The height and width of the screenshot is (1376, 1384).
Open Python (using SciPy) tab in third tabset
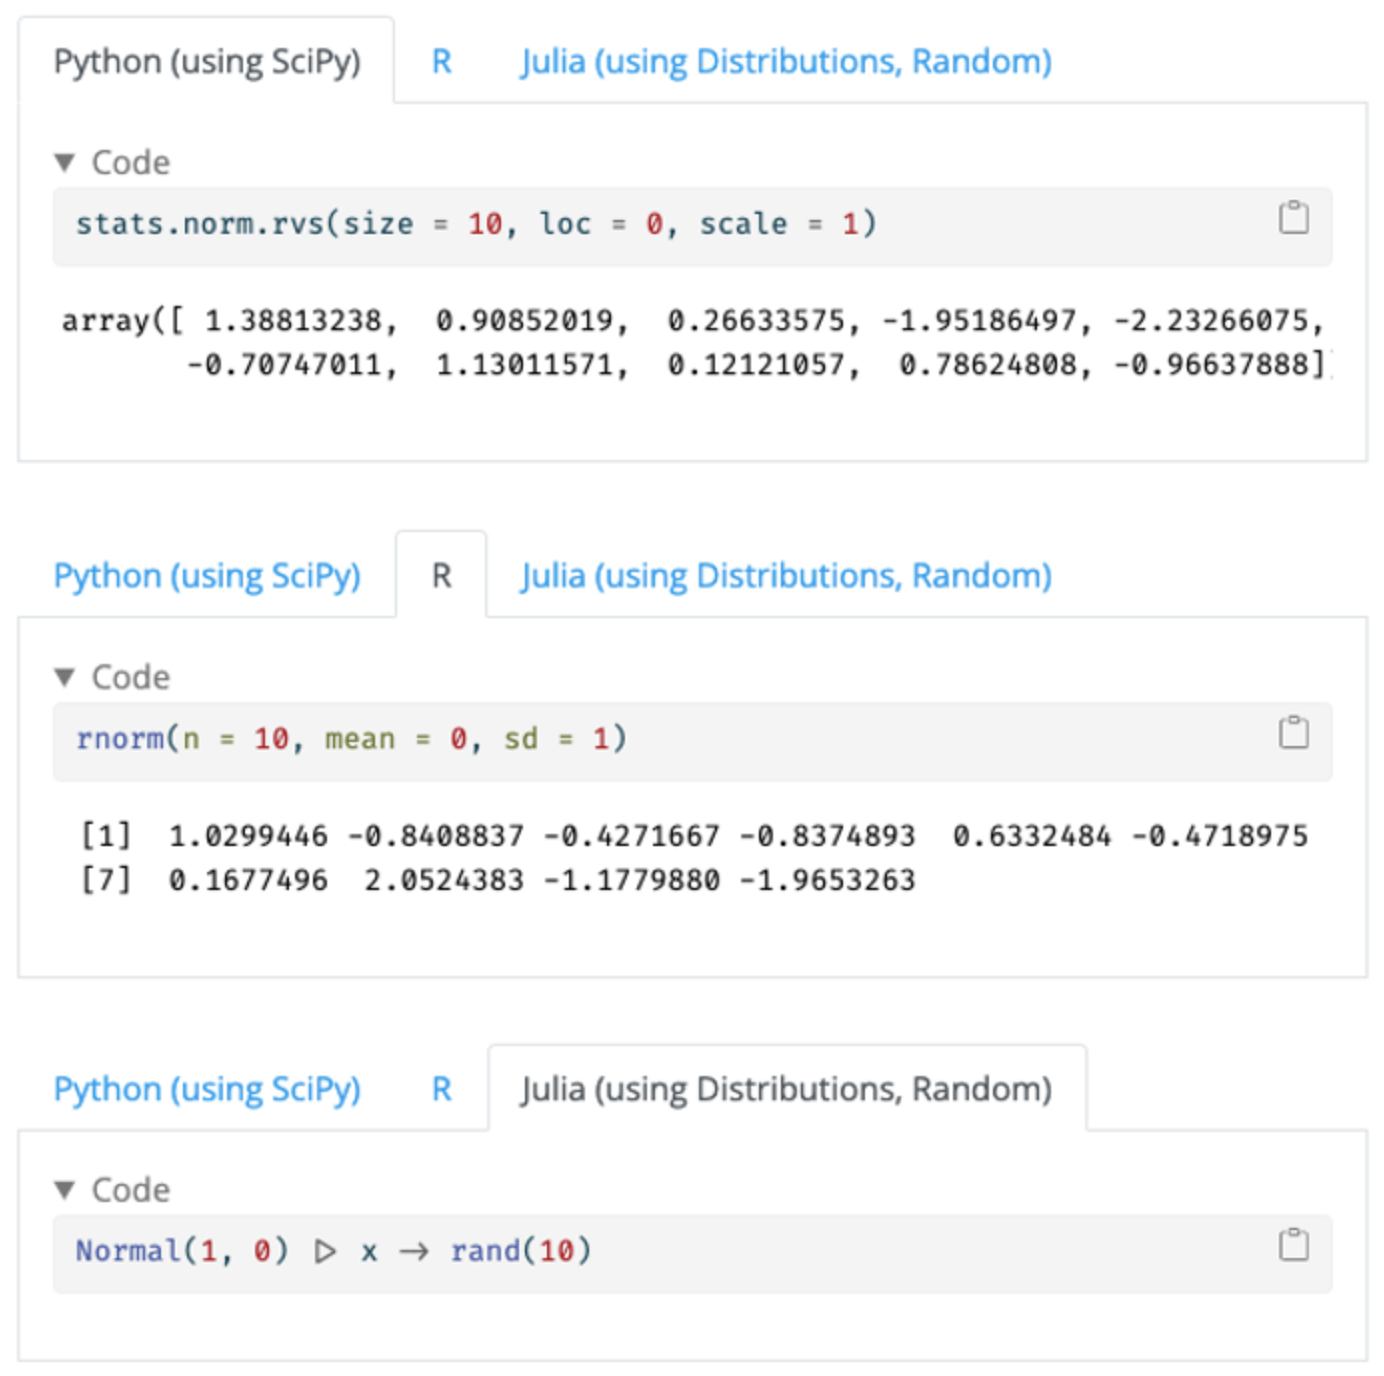pyautogui.click(x=207, y=1089)
